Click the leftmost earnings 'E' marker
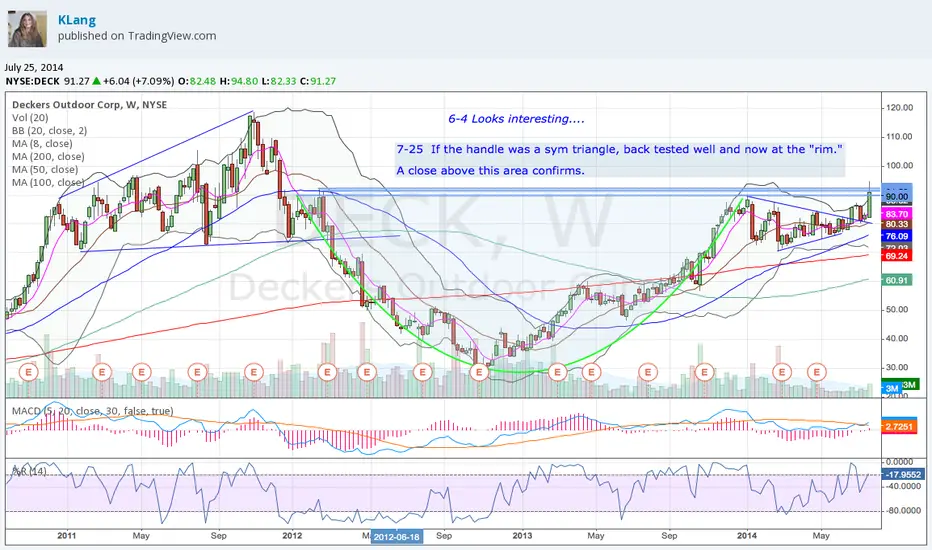 (x=28, y=373)
